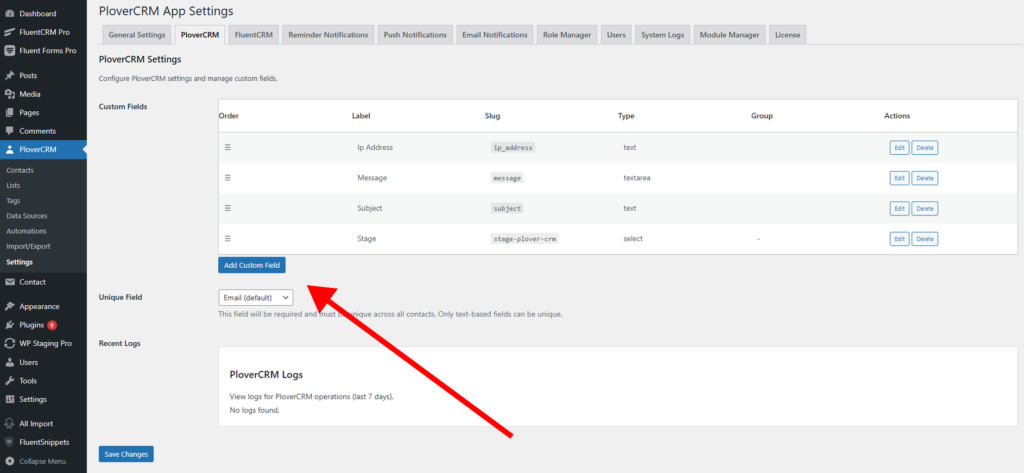Open the Unique Field dropdown
Screen dimensions: 1024x473
click(x=255, y=297)
